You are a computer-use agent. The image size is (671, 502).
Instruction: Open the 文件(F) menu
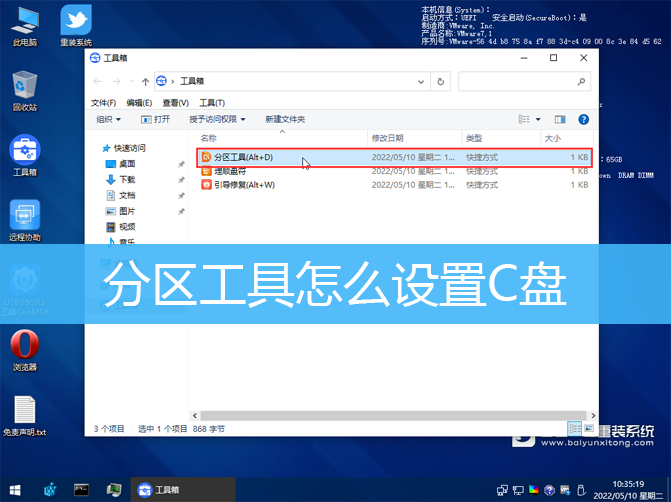coord(104,102)
